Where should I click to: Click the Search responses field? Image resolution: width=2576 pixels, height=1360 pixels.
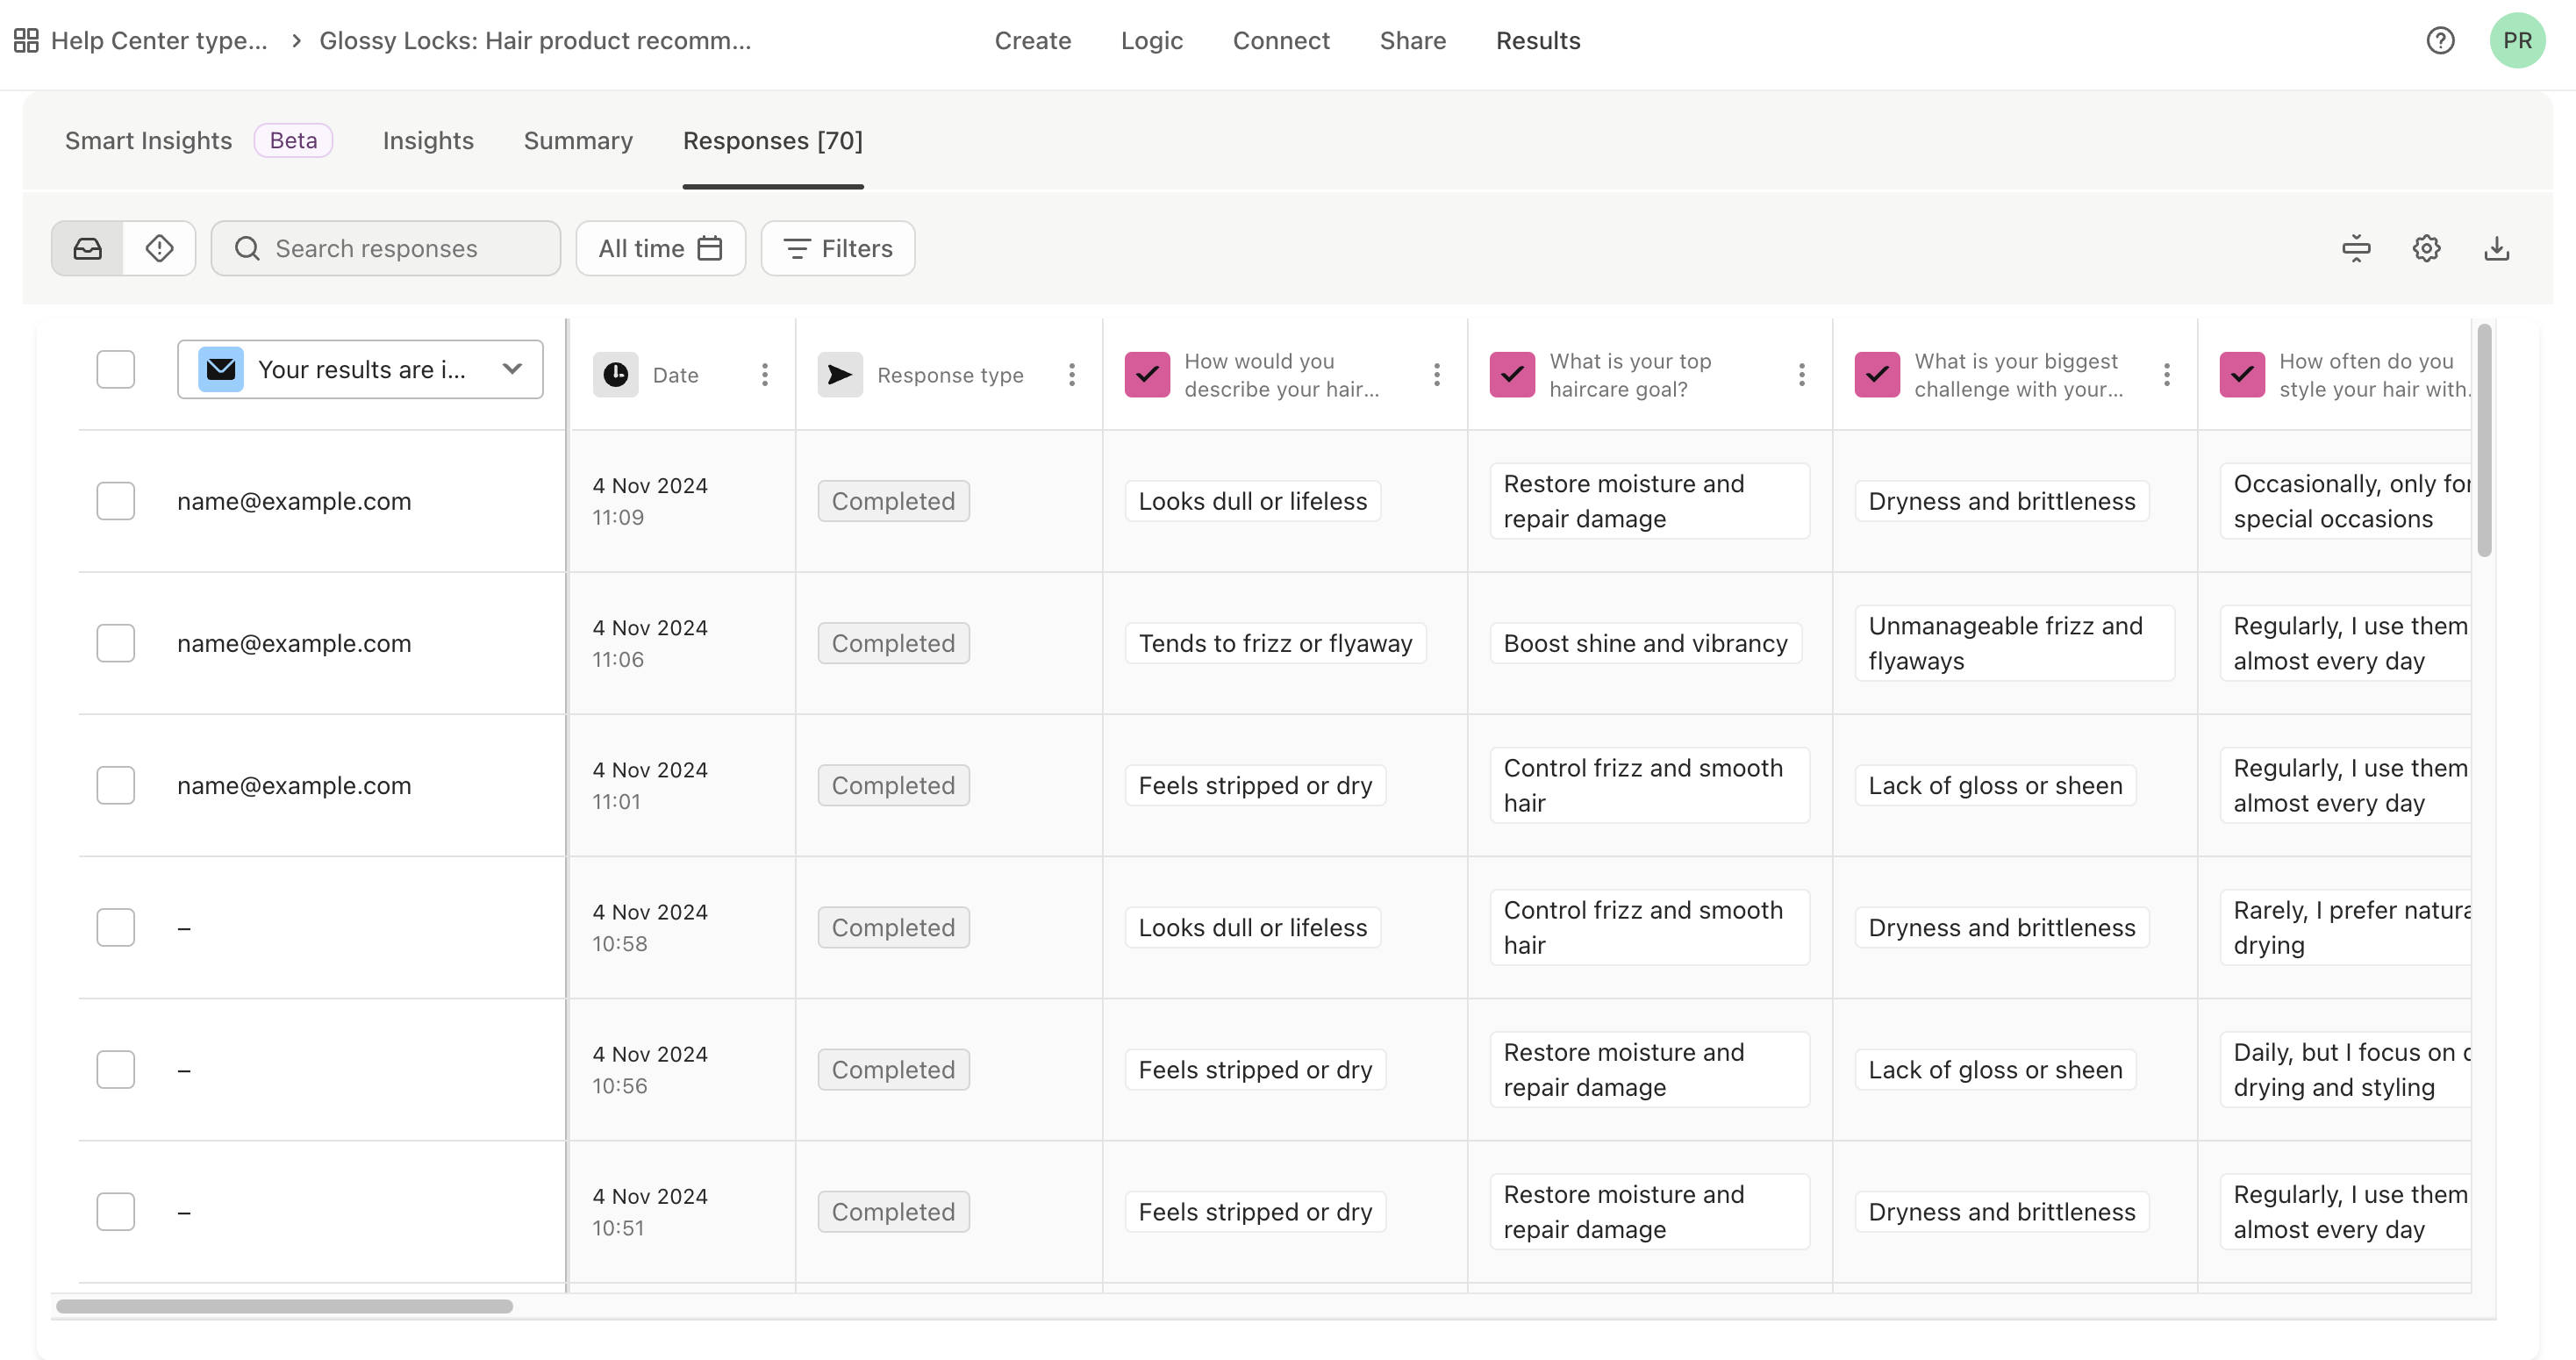pos(385,248)
